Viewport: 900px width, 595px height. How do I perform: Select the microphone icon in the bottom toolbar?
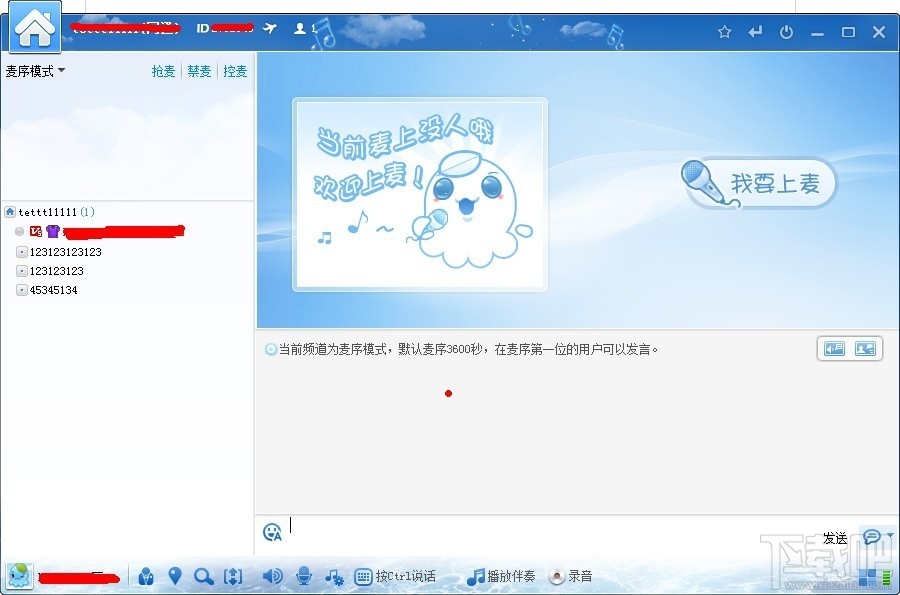[302, 576]
